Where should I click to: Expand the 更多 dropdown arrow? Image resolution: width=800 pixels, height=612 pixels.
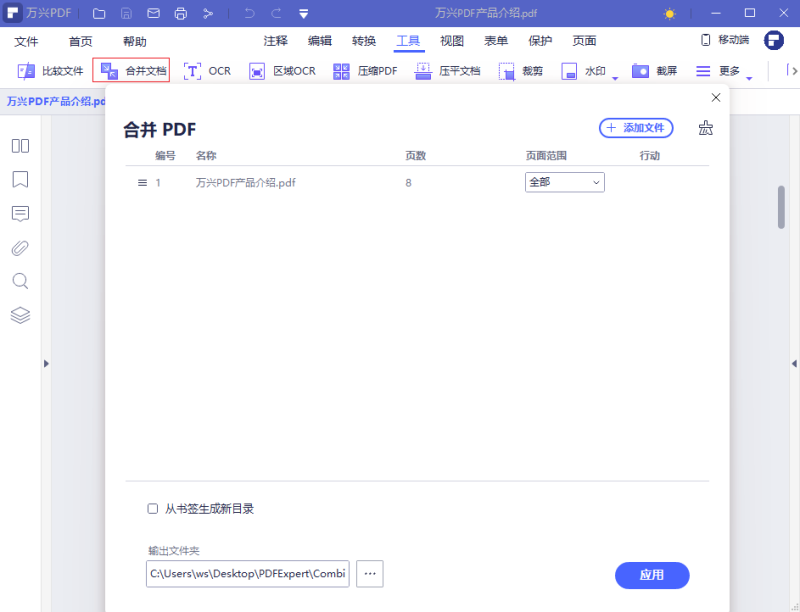(749, 78)
